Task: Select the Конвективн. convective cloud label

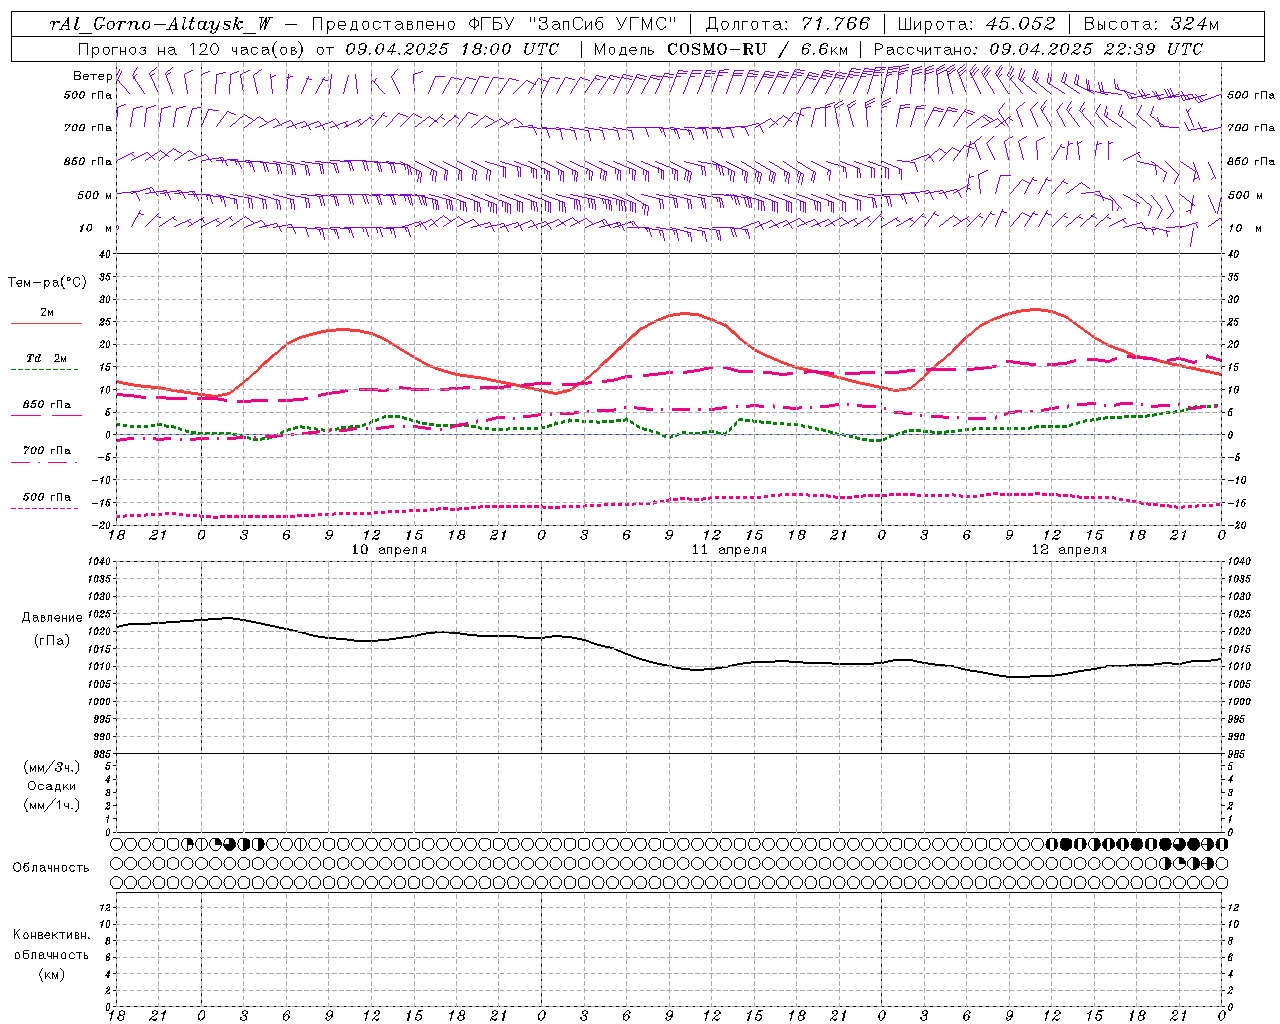Action: (x=51, y=935)
